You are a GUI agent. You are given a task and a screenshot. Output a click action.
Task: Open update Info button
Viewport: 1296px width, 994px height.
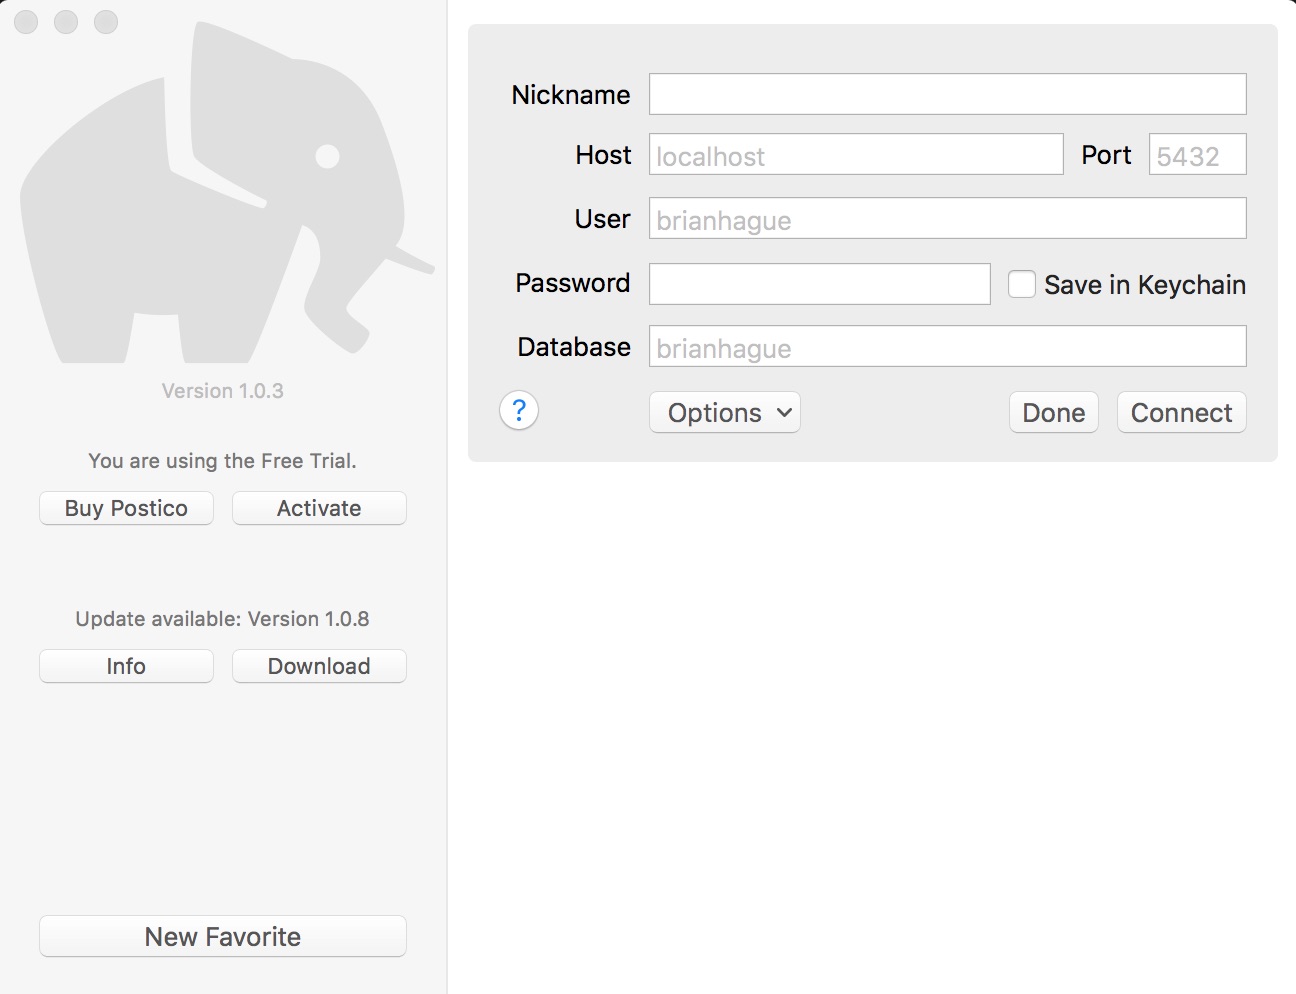point(126,666)
